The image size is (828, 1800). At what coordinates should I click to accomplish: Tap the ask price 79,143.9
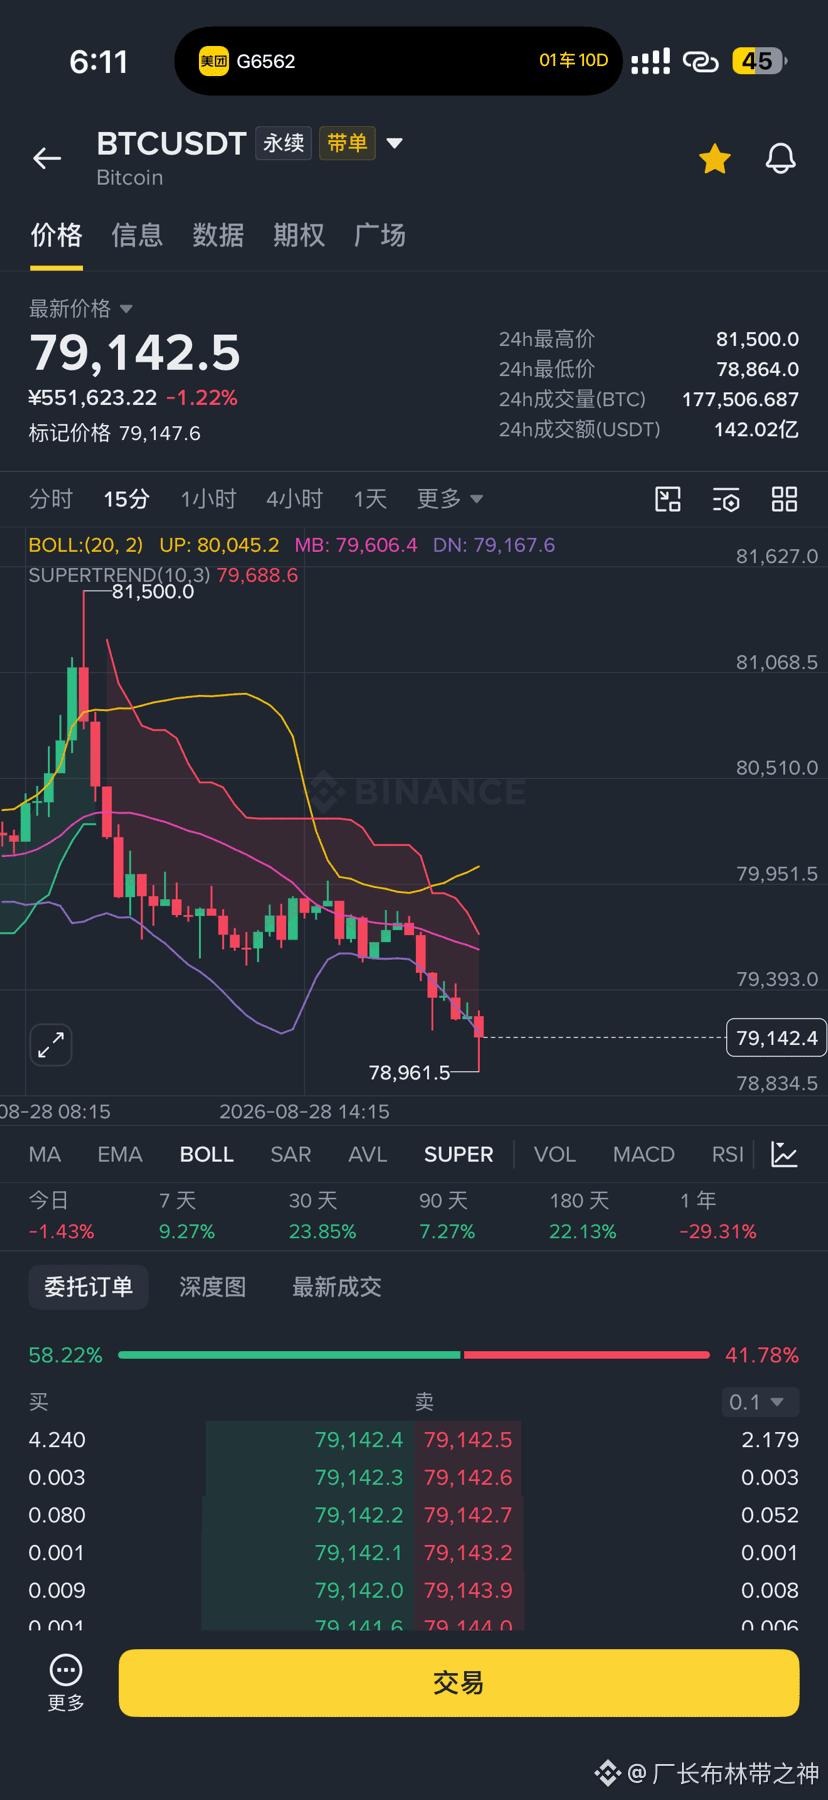pyautogui.click(x=468, y=1590)
